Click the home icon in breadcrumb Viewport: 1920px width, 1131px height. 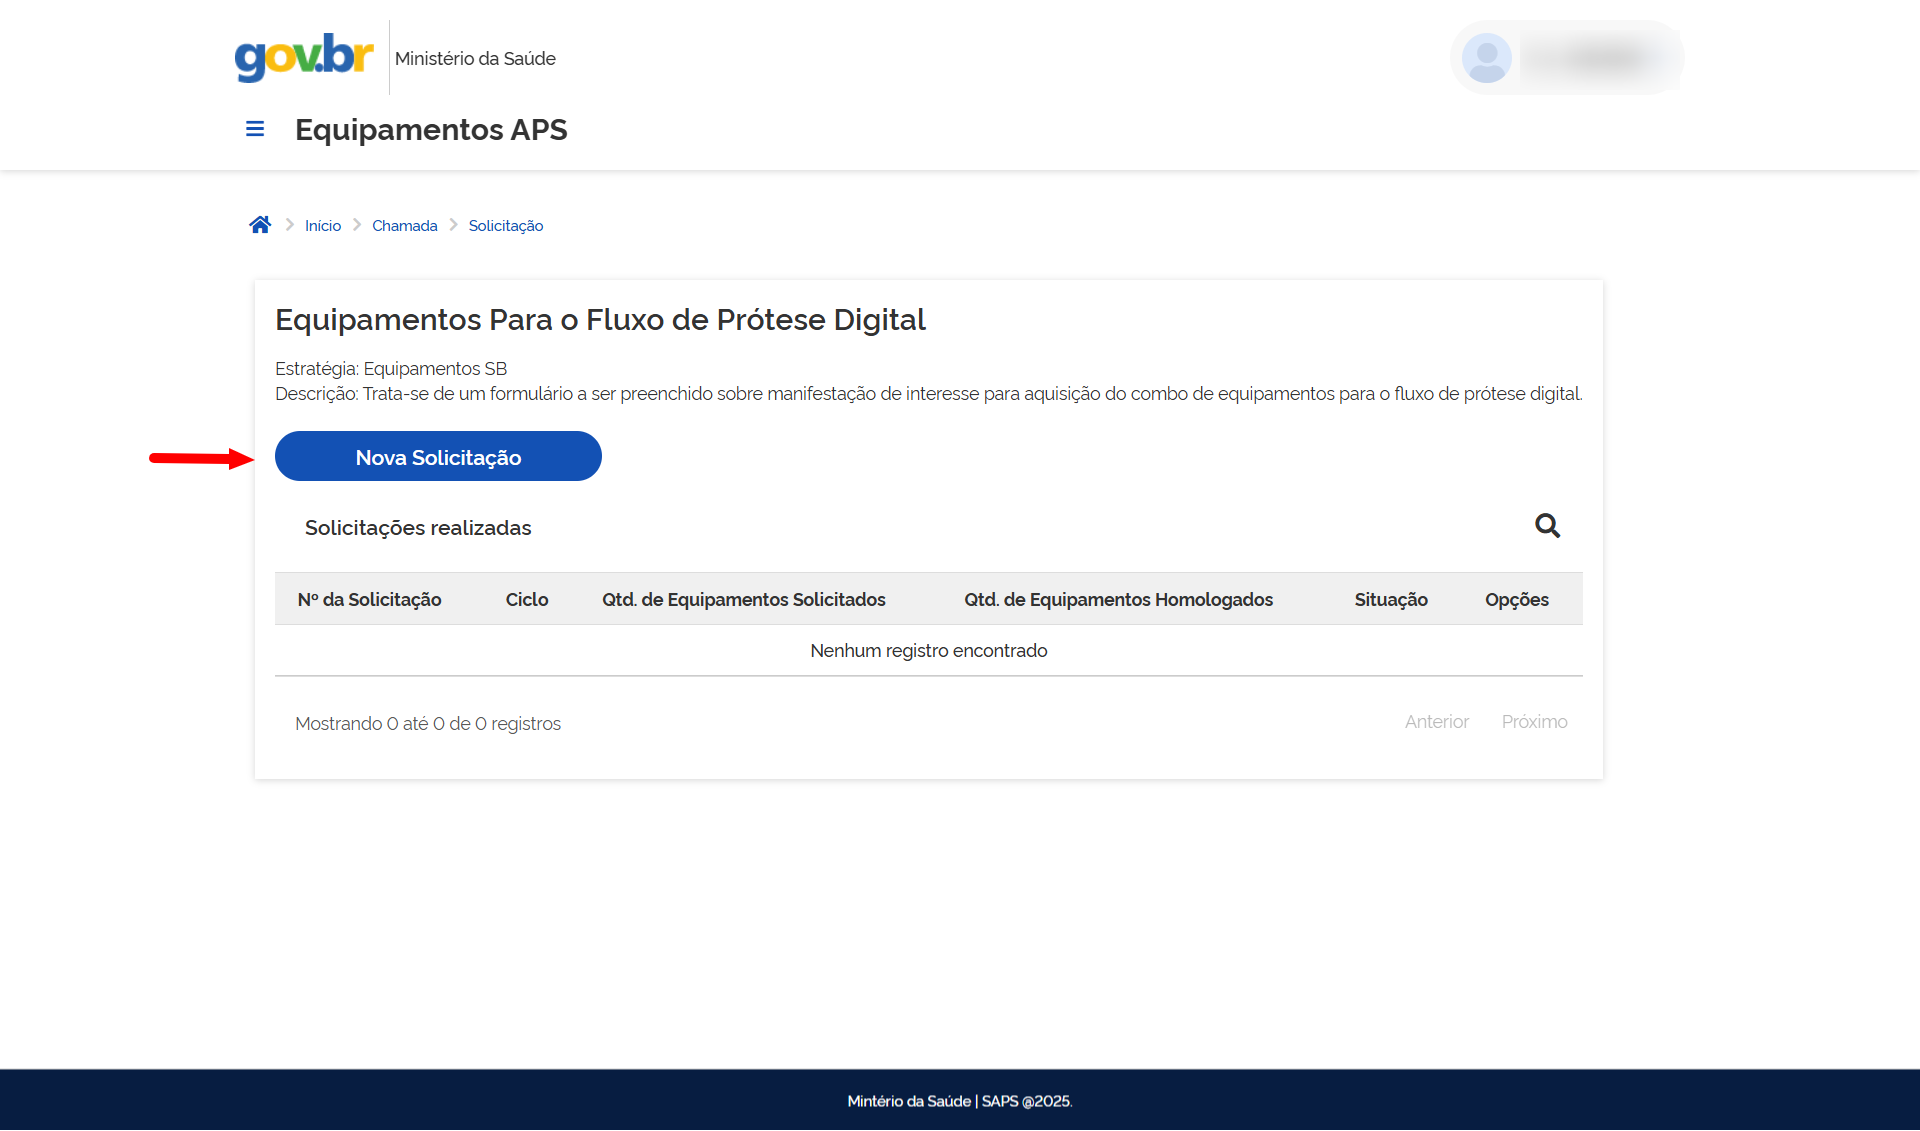click(x=260, y=224)
